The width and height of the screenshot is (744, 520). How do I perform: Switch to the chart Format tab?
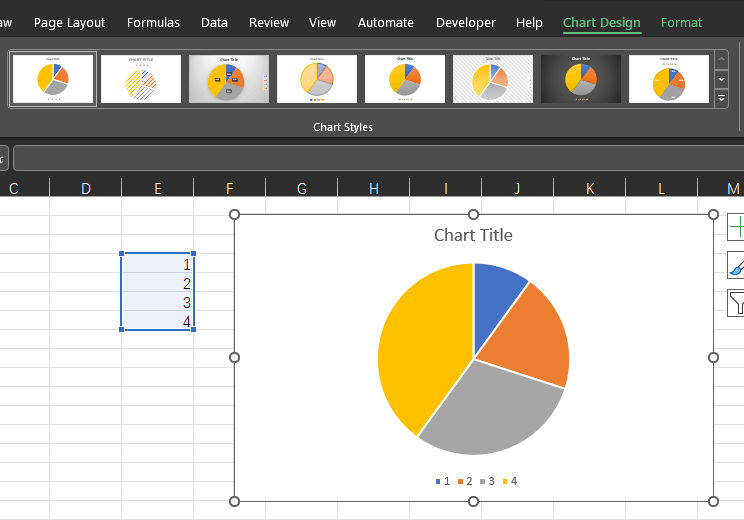[x=681, y=23]
